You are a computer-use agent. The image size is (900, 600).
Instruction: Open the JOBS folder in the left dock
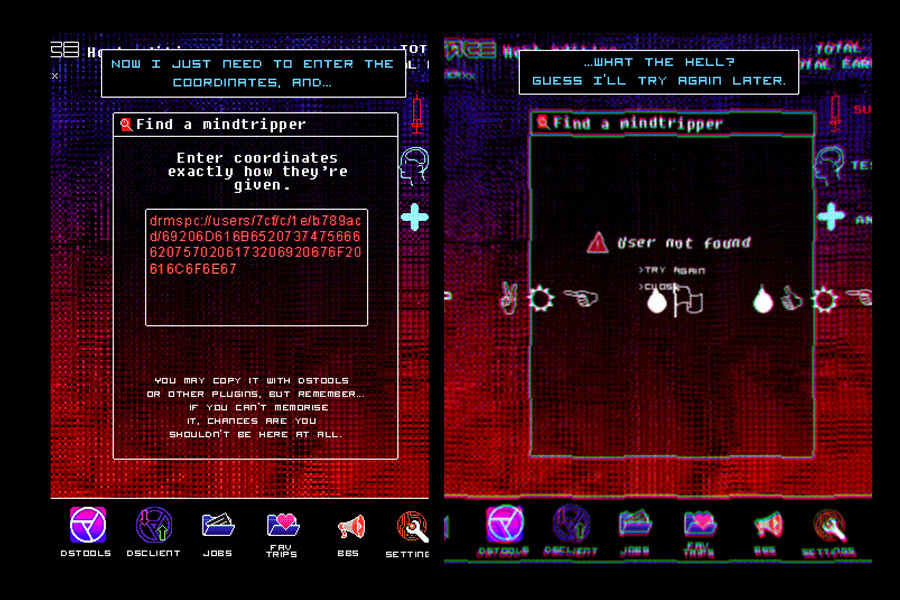point(218,525)
